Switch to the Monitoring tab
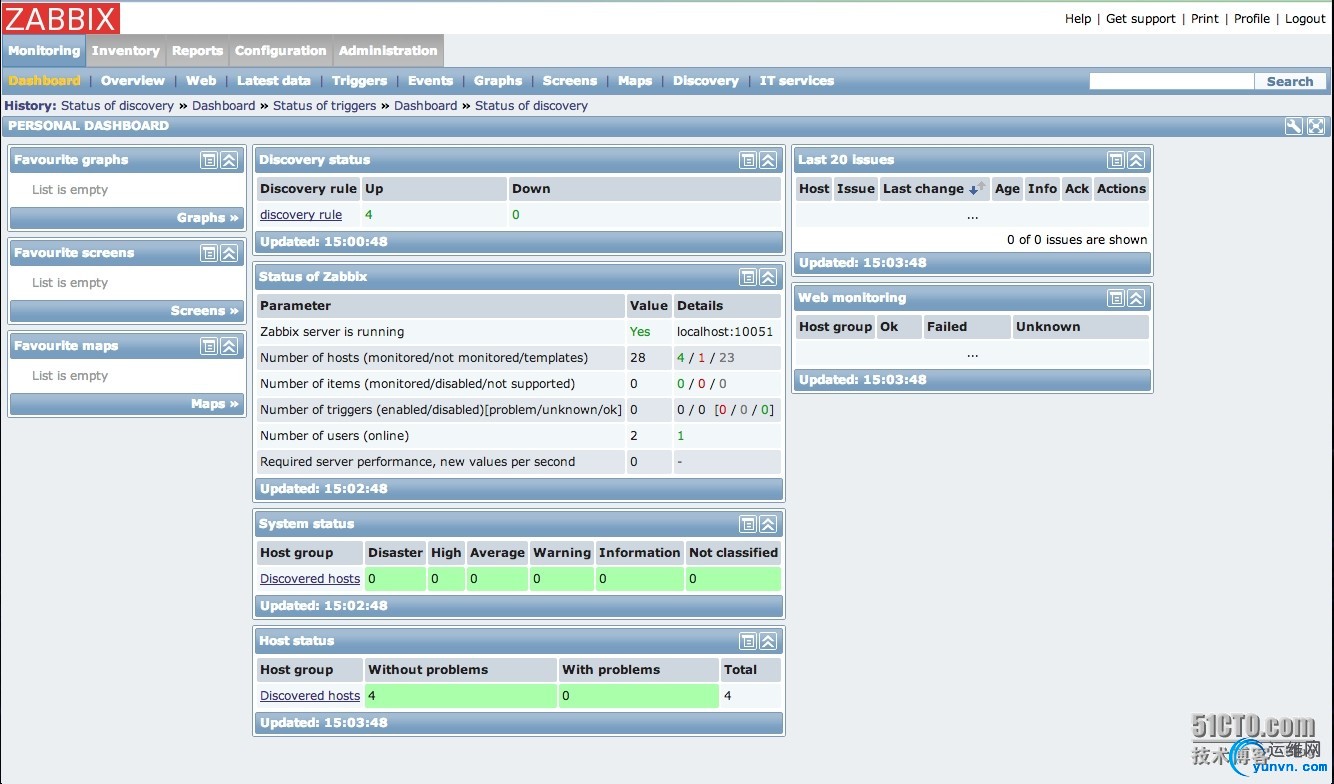The width and height of the screenshot is (1334, 784). (x=44, y=51)
